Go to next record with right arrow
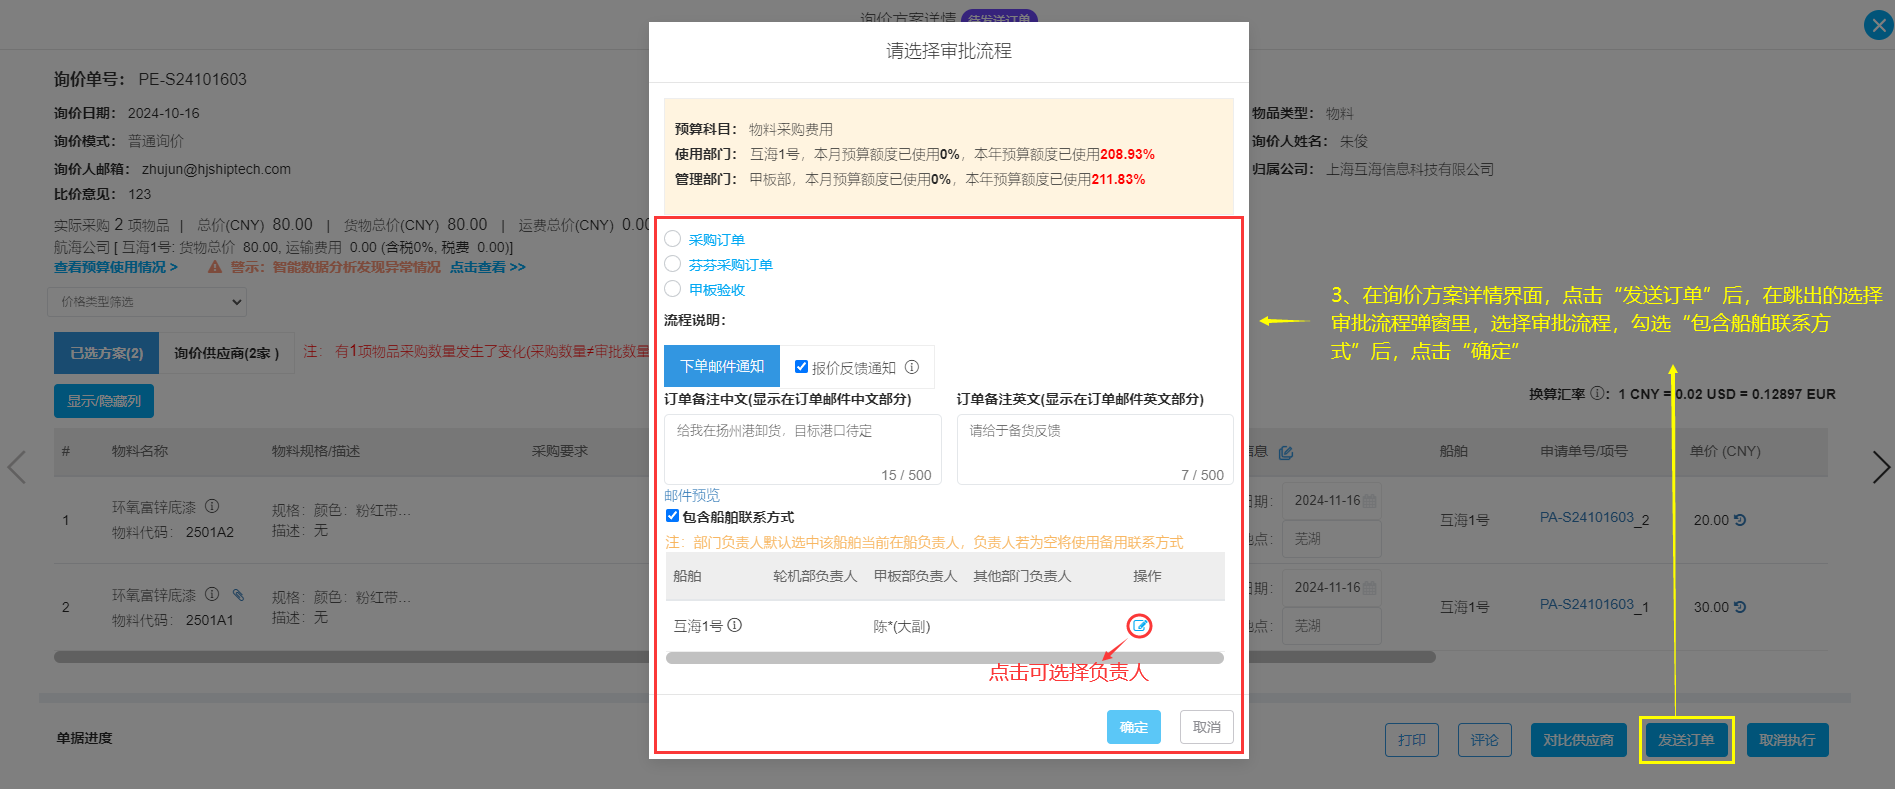This screenshot has height=789, width=1895. [1881, 467]
